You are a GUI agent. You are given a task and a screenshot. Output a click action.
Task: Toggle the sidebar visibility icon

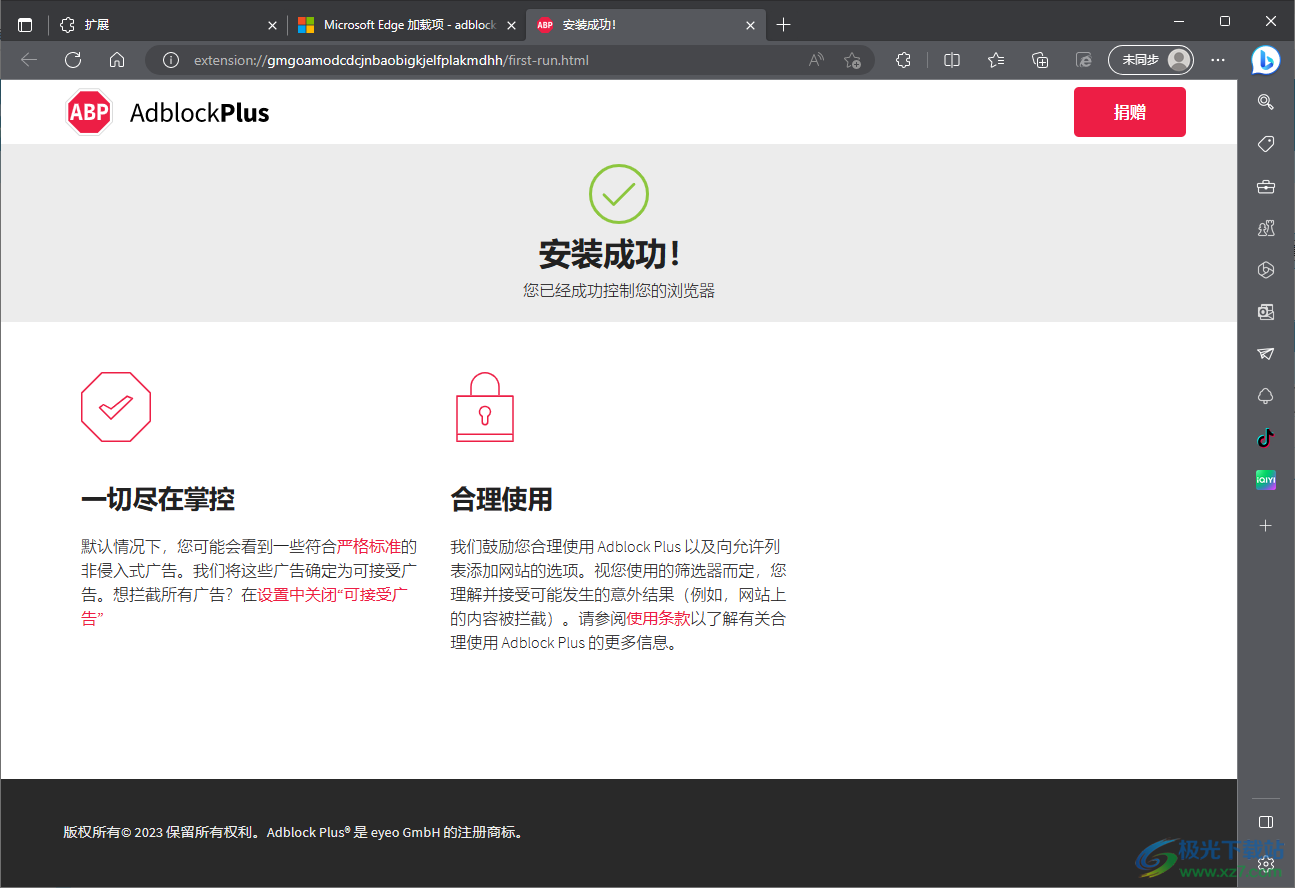point(1266,822)
